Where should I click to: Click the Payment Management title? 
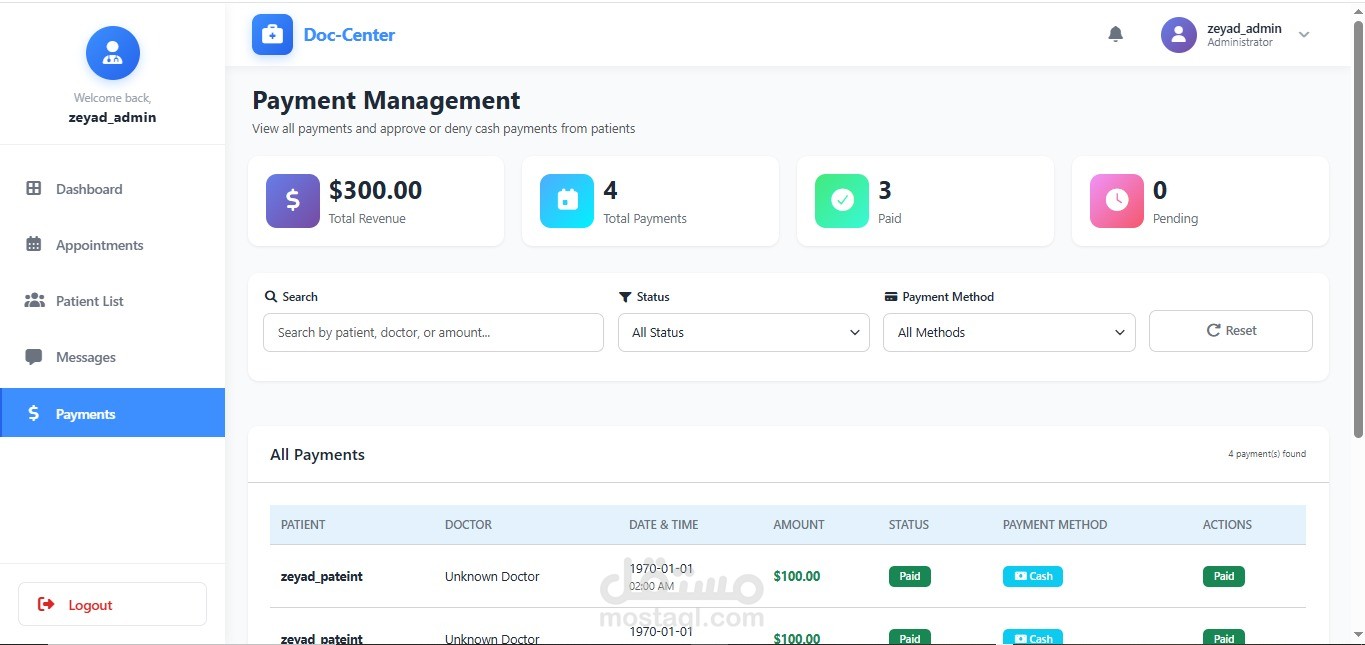(x=386, y=100)
